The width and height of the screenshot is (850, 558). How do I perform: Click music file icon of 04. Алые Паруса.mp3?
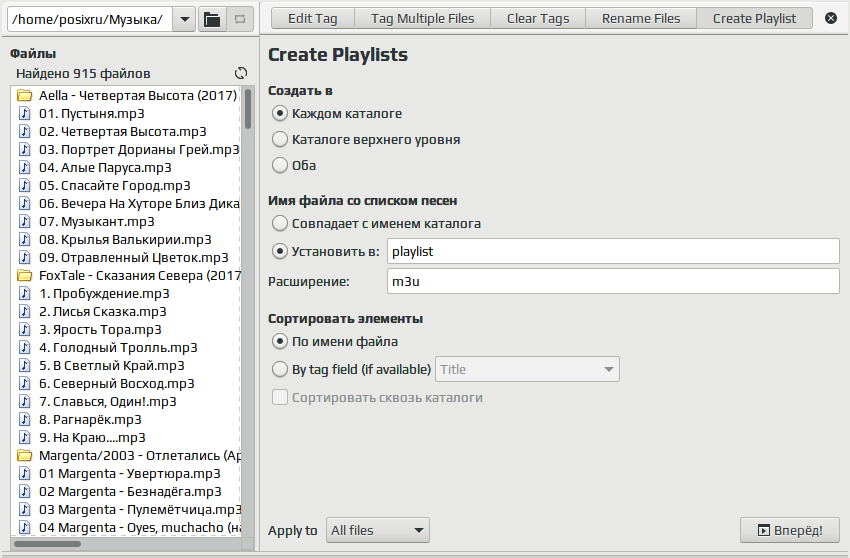point(24,168)
